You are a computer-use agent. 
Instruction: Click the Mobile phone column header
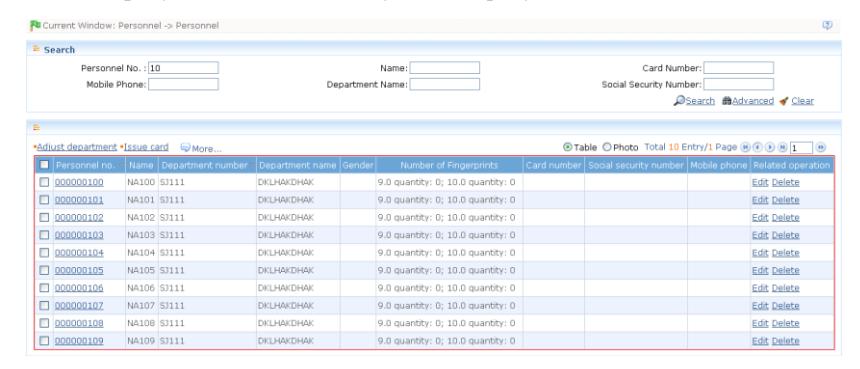click(x=718, y=165)
